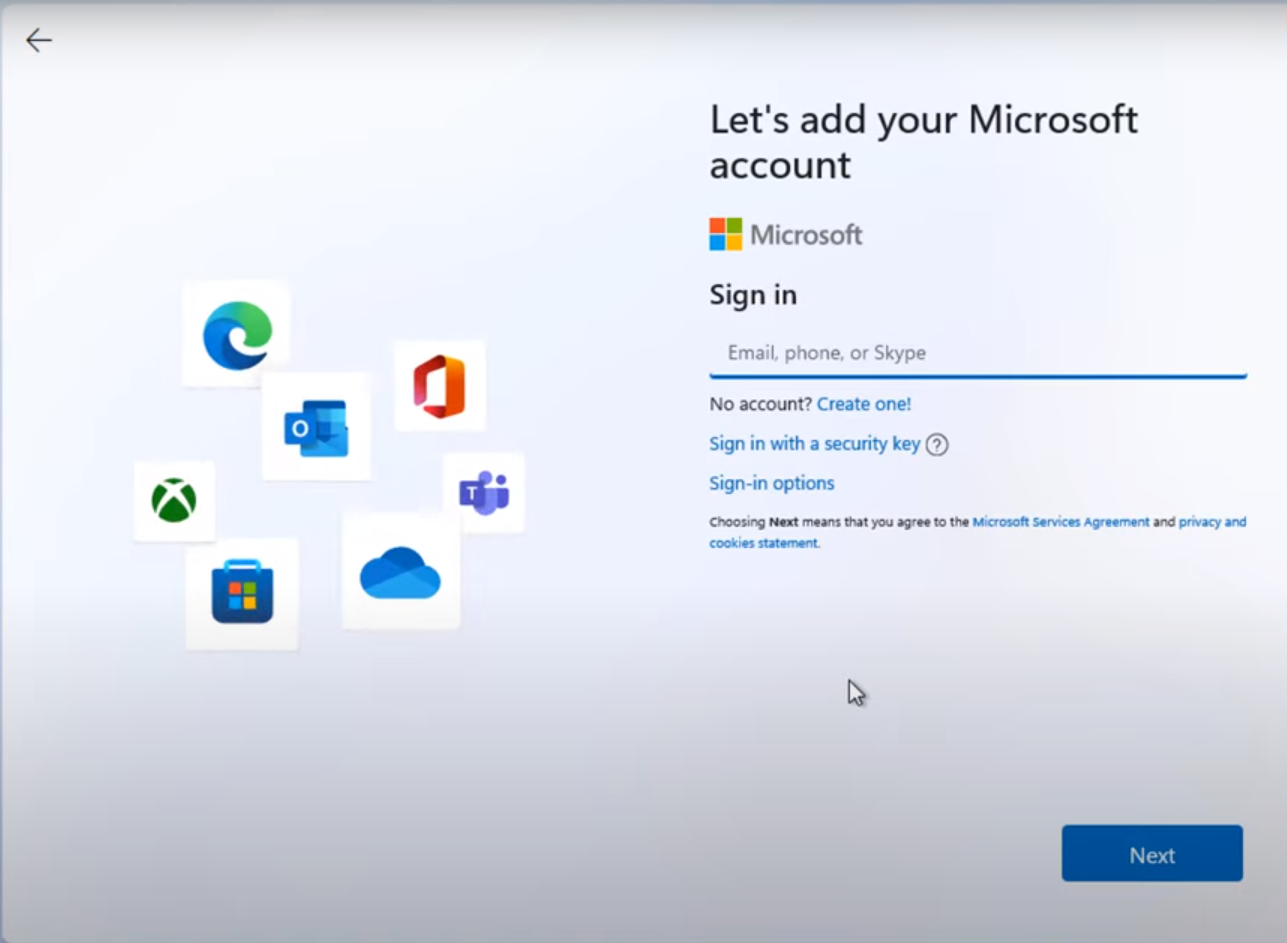Viewport: 1287px width, 943px height.
Task: Click the bold 'Sign in' heading
Action: (x=753, y=295)
